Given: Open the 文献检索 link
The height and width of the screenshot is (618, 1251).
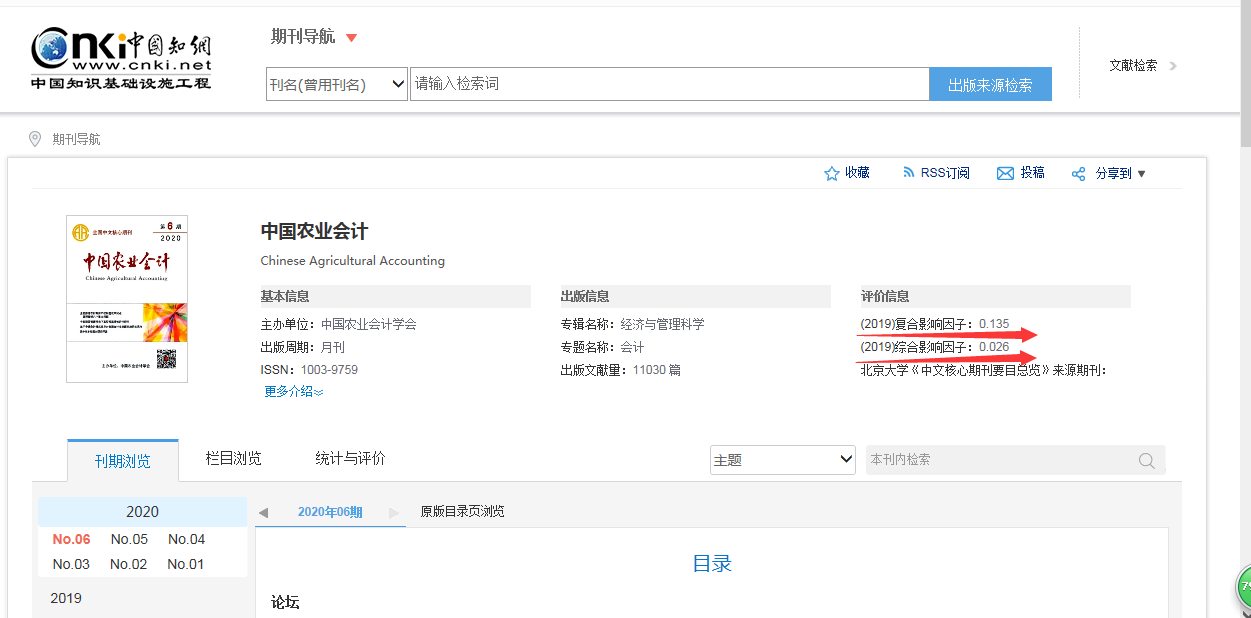Looking at the screenshot, I should (1133, 66).
